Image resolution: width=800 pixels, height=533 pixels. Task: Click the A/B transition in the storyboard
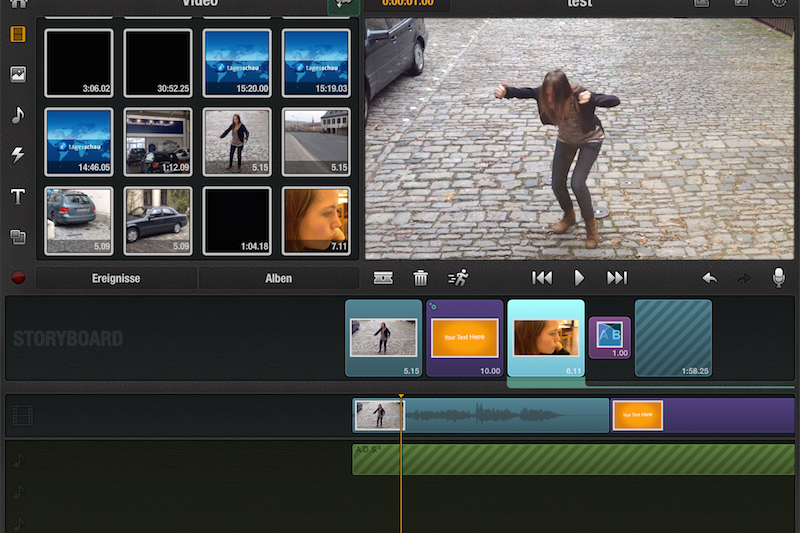click(x=609, y=337)
